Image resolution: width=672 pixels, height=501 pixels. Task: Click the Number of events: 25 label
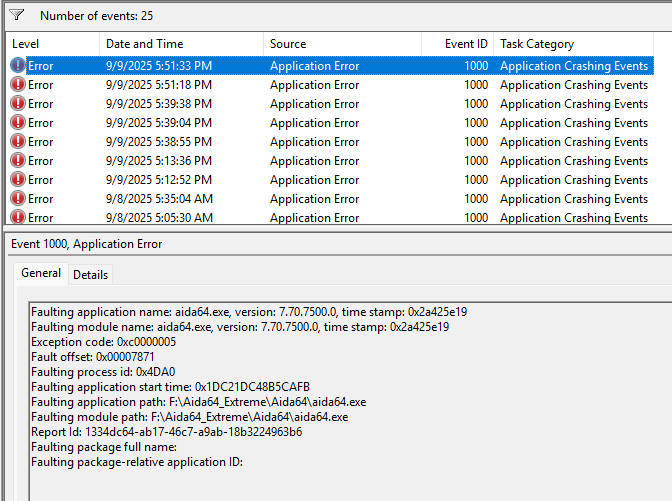96,16
